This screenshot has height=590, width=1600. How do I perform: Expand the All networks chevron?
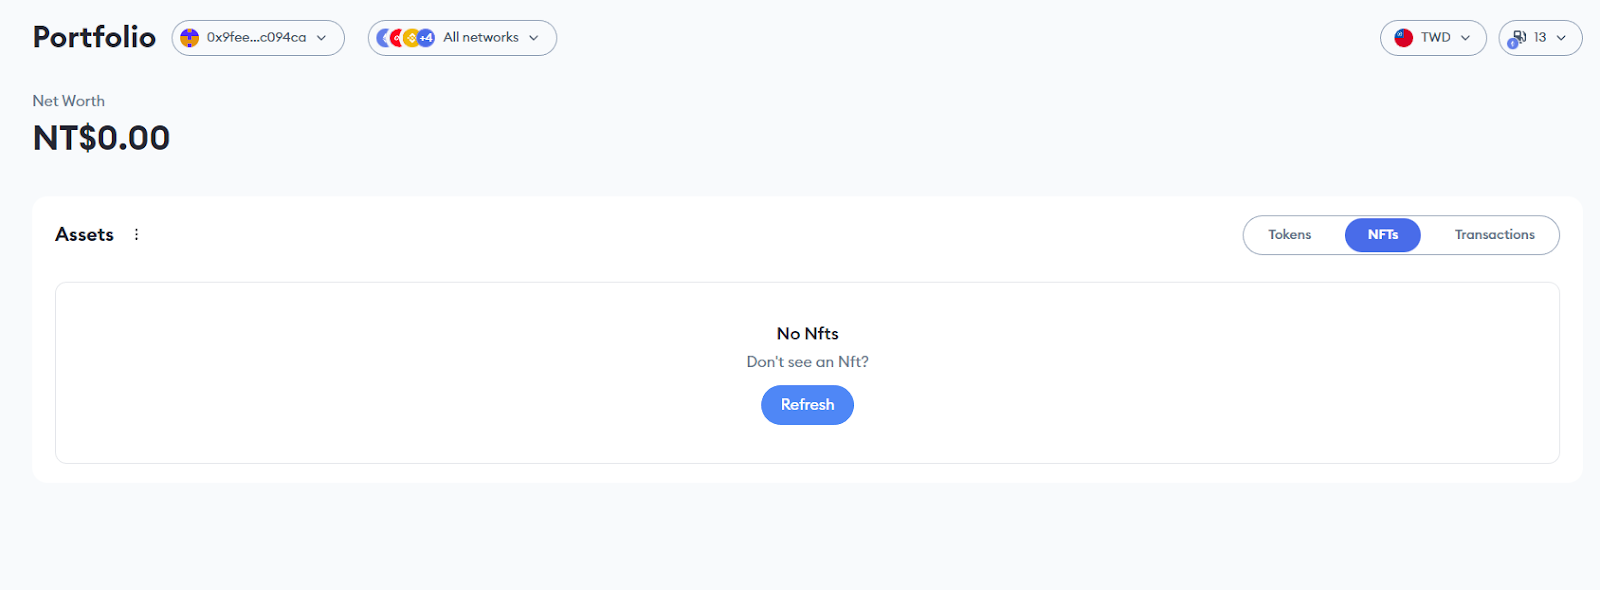pos(533,38)
